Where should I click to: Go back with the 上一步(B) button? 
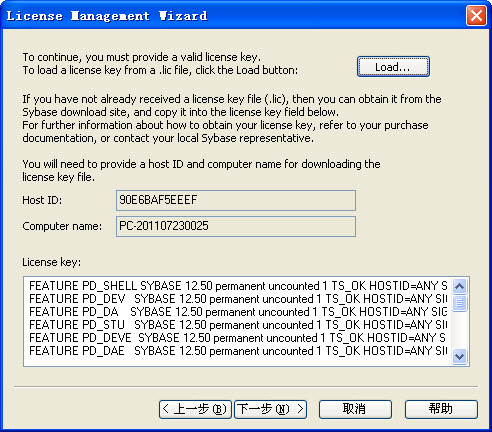point(195,409)
